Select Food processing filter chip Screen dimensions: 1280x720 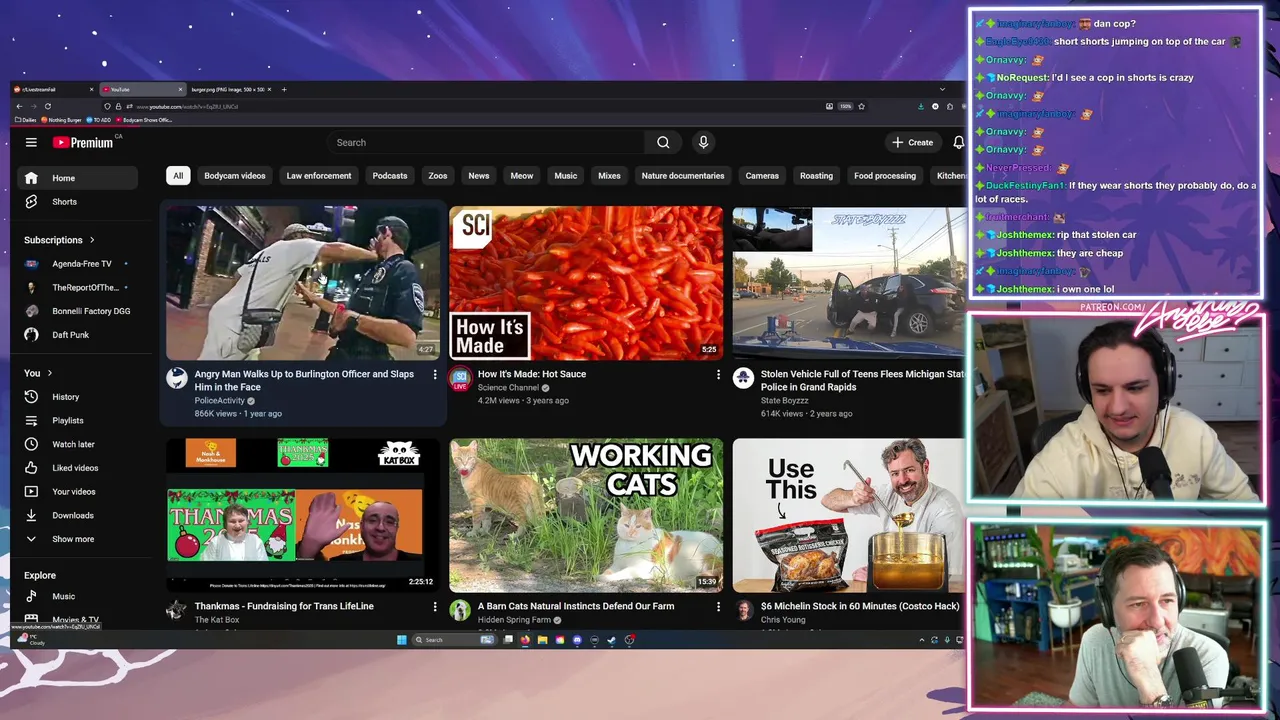(x=885, y=176)
